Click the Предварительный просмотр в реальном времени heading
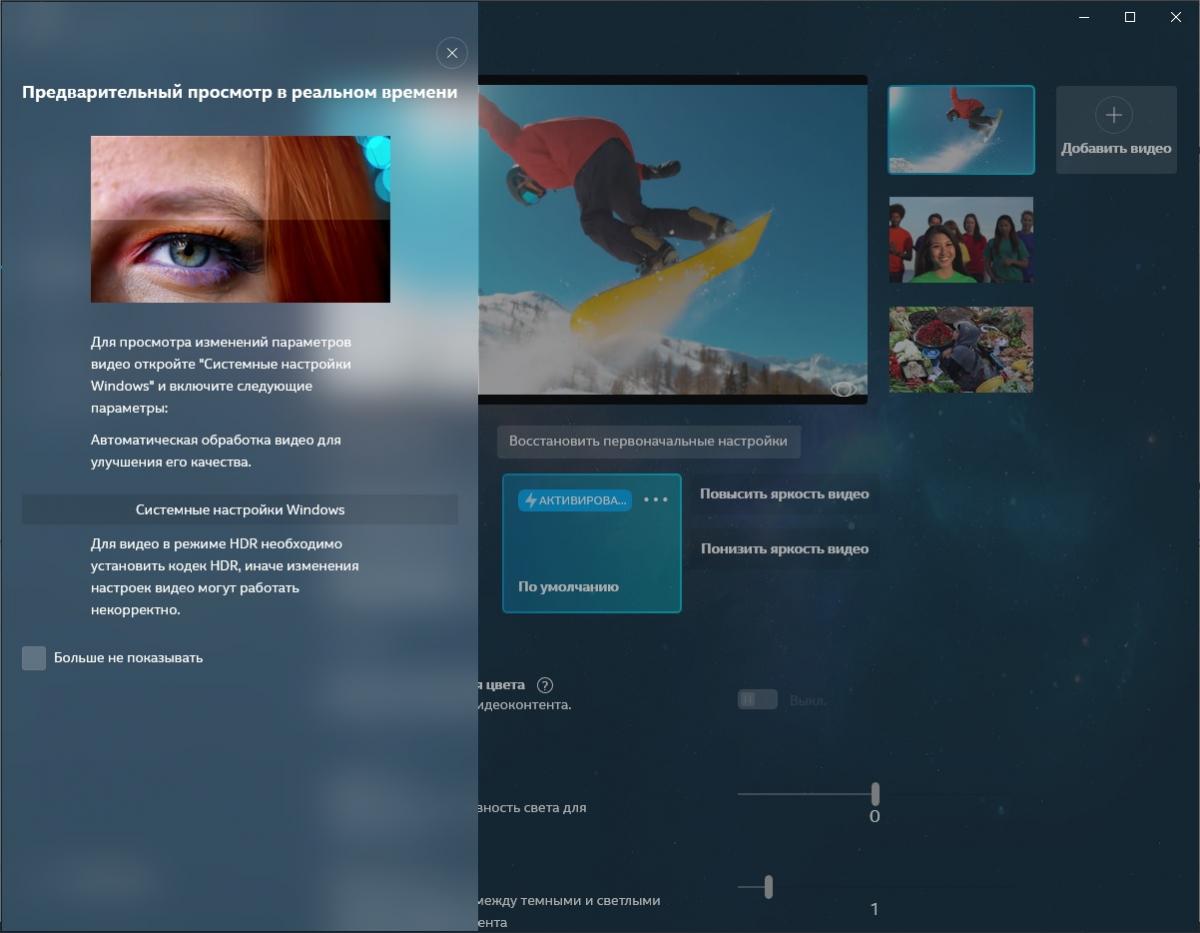The width and height of the screenshot is (1200, 933). click(x=240, y=92)
